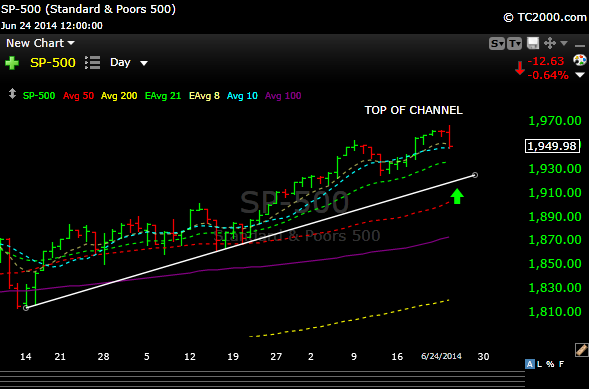Screen dimensions: 589x389
Task: Click the save (floppy disk) icon
Action: click(533, 43)
